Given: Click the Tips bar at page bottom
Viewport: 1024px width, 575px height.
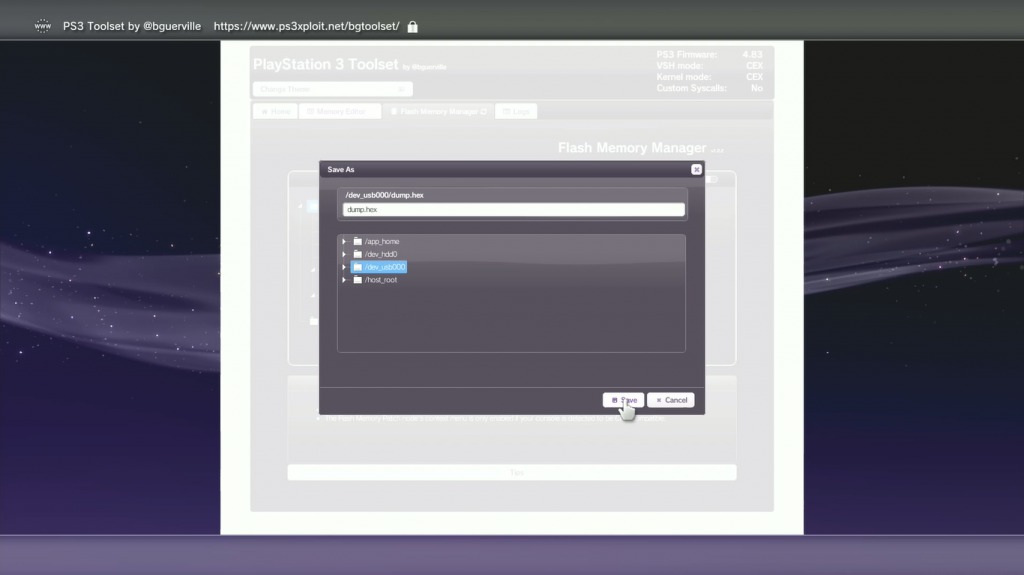Looking at the screenshot, I should point(512,472).
